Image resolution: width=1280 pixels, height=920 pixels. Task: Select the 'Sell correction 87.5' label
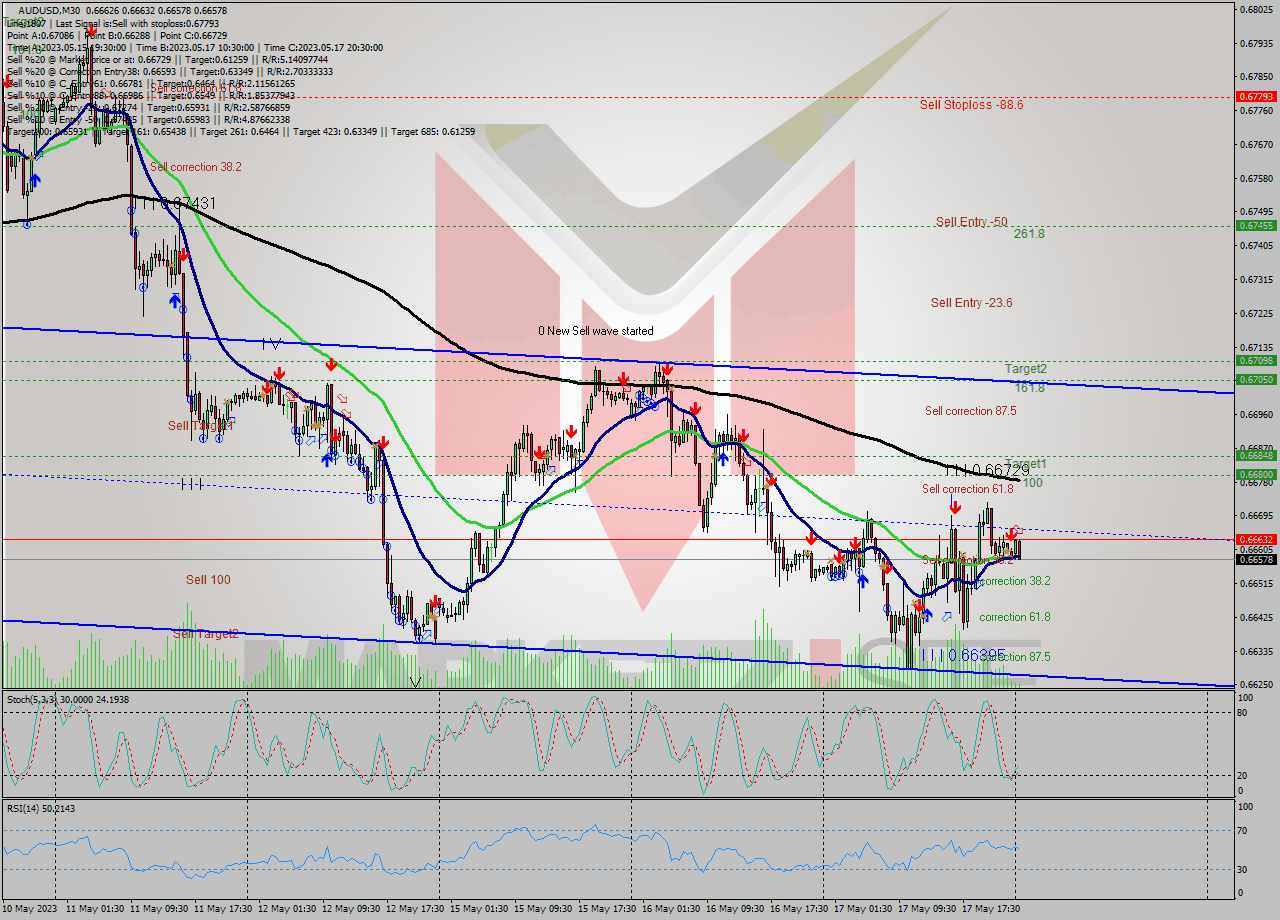[x=970, y=410]
